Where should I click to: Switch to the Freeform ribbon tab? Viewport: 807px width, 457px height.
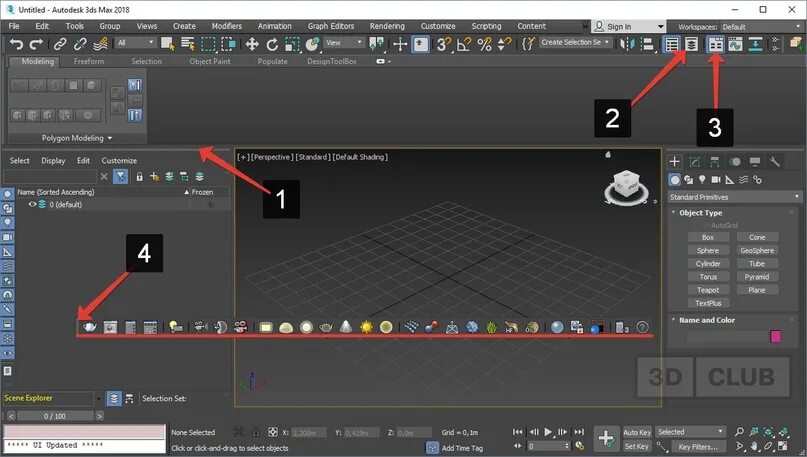[89, 61]
